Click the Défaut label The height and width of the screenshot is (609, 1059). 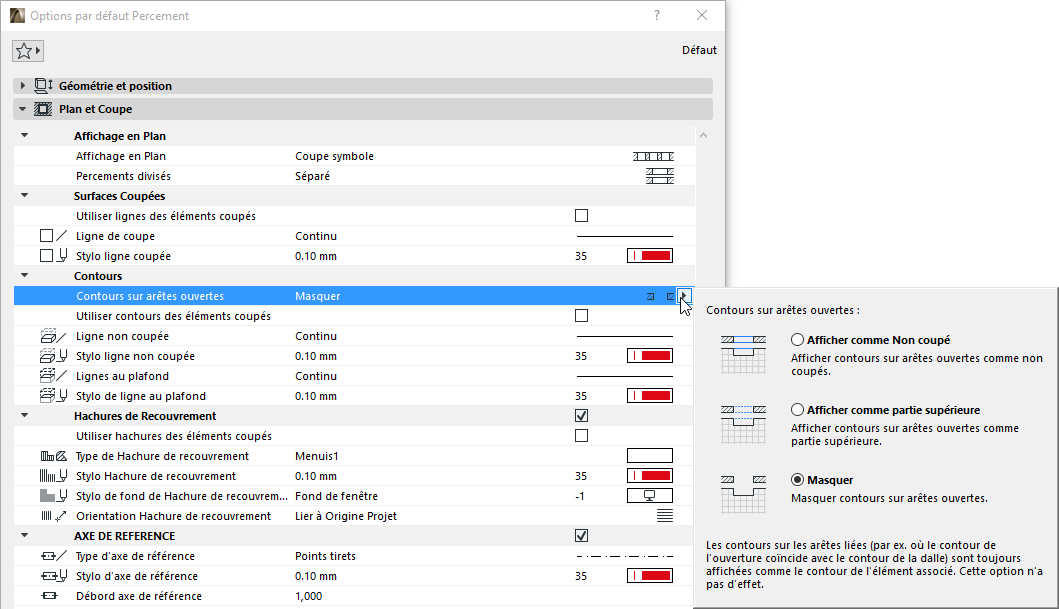pos(699,50)
